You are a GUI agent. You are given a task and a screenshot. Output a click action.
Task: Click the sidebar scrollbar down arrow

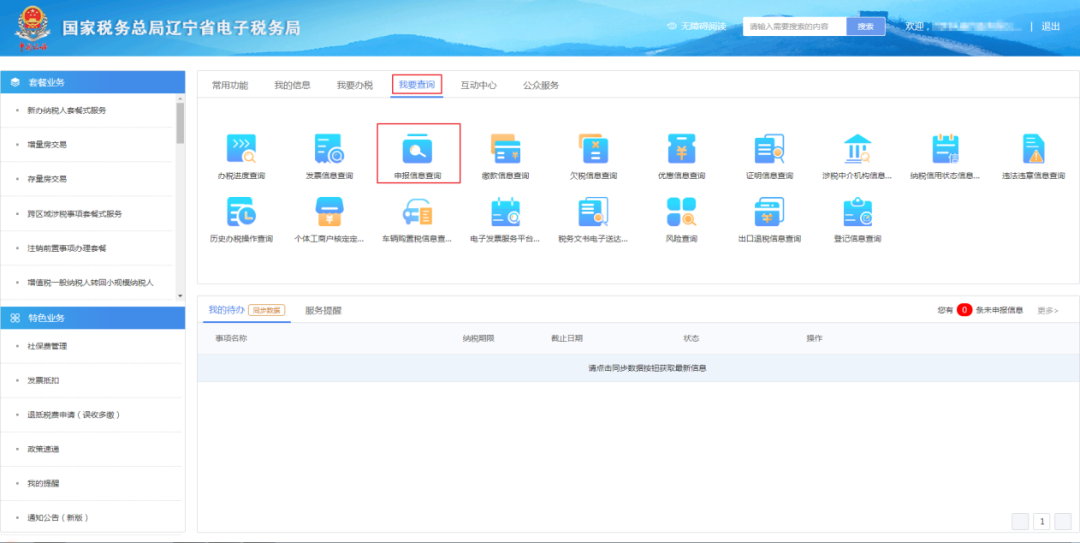180,296
